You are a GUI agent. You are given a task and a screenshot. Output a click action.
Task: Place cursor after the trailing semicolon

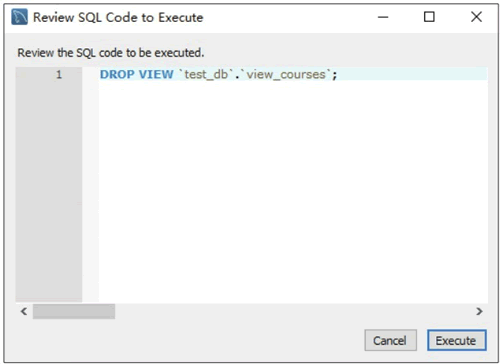coord(338,74)
